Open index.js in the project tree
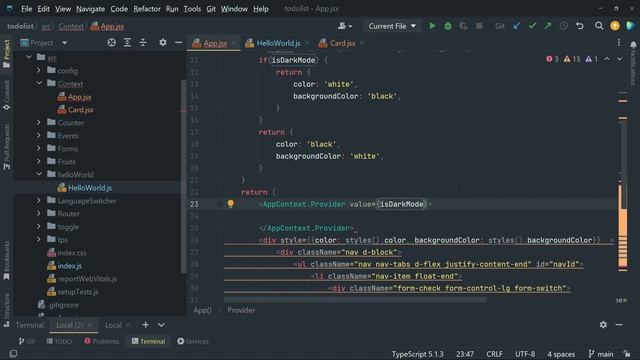640x360 pixels. point(69,266)
